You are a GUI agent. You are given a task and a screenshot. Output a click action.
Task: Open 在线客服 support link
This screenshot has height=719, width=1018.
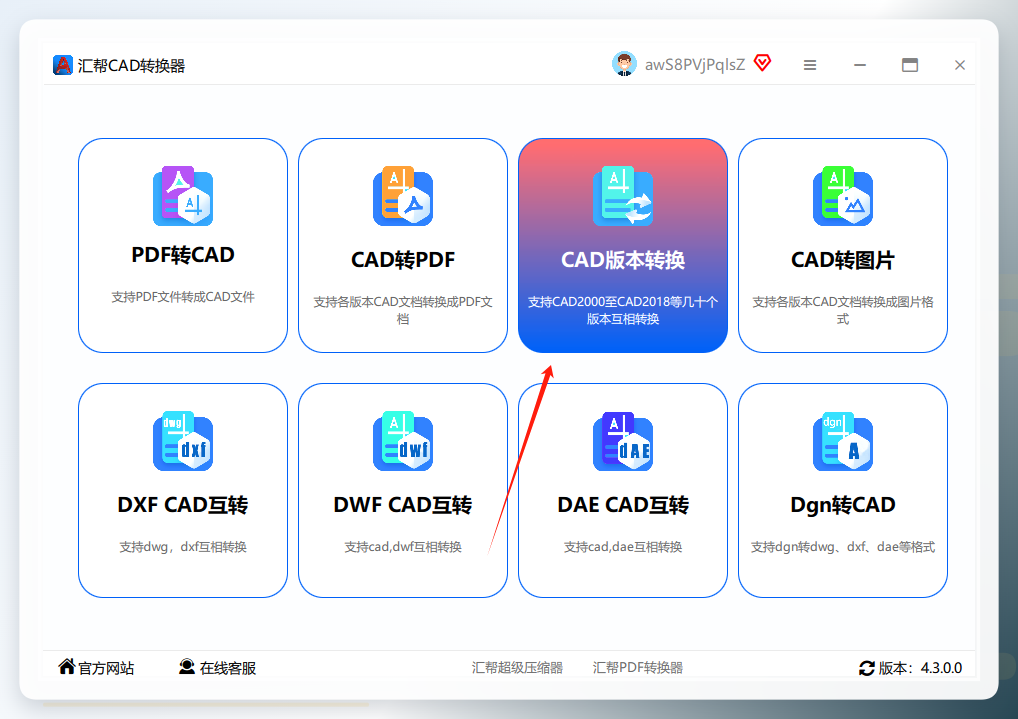tap(228, 668)
